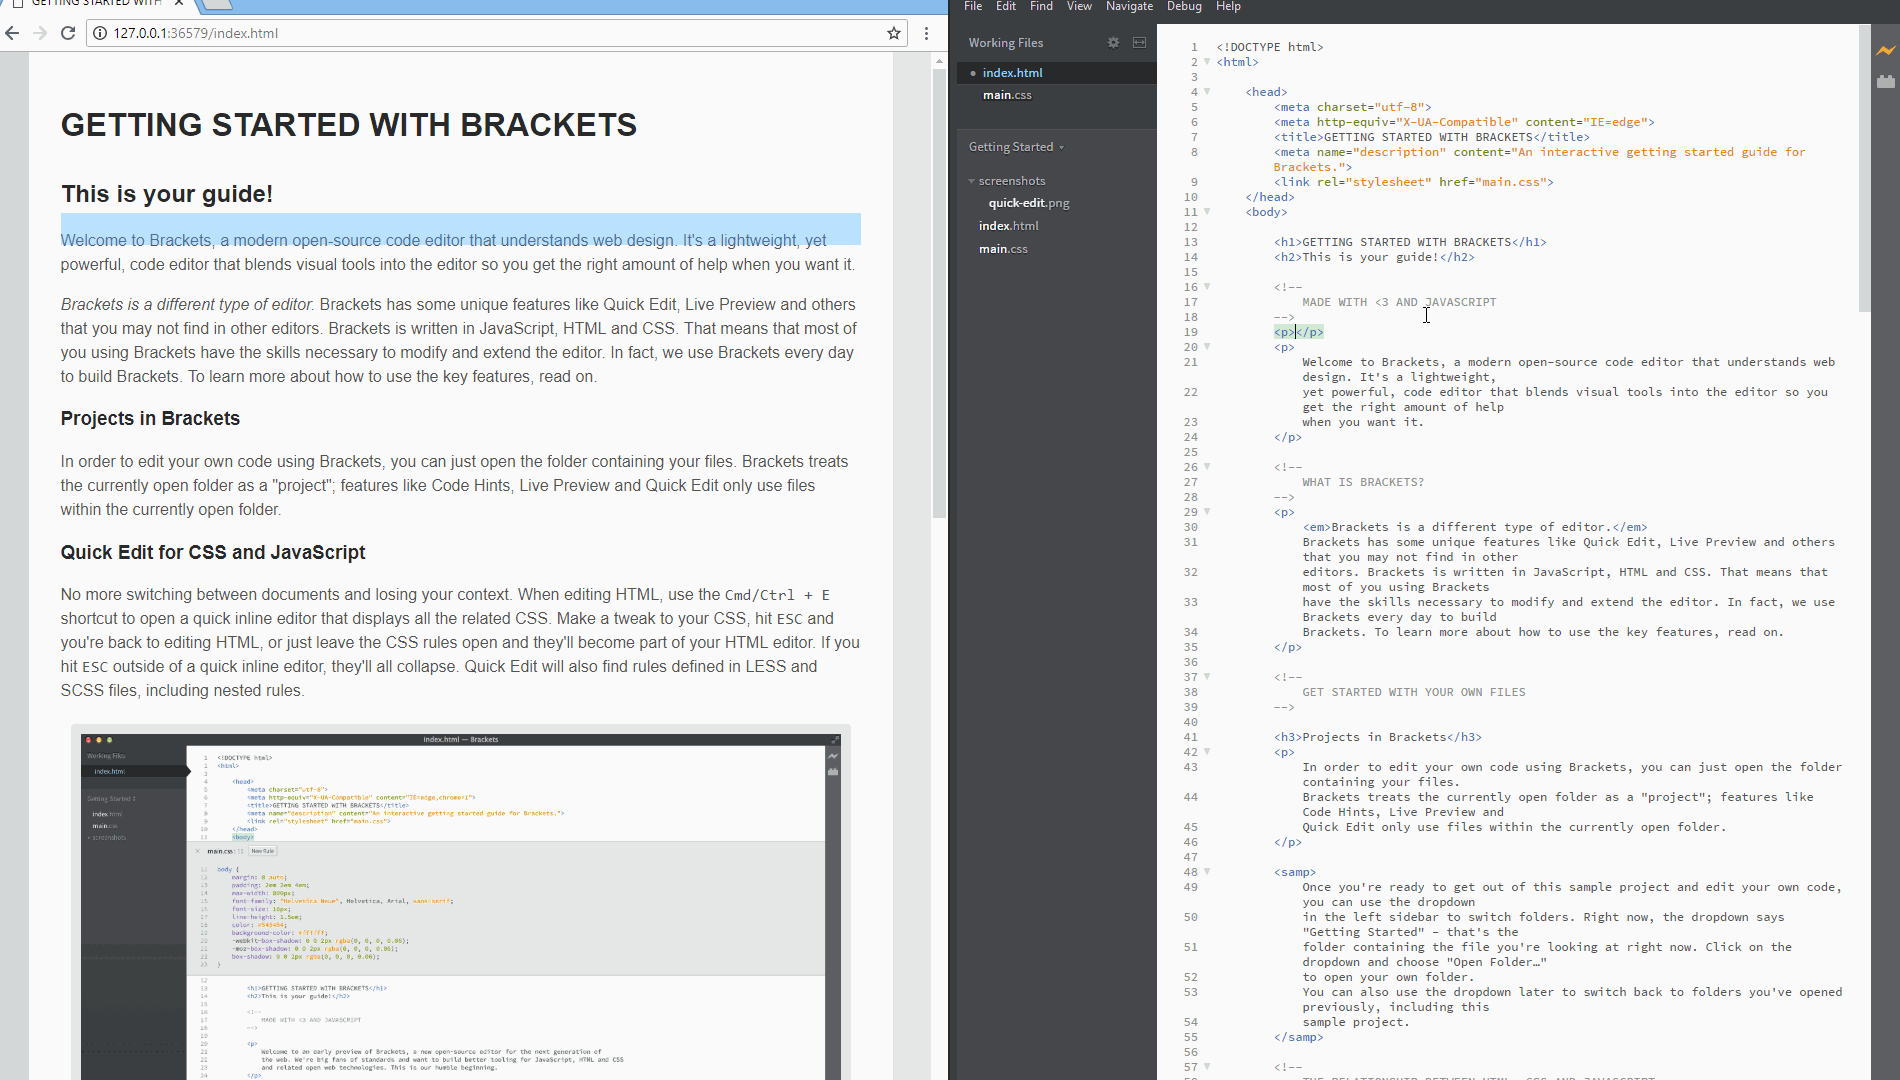The image size is (1900, 1080).
Task: Fold the paragraph at line 20
Action: (1207, 347)
